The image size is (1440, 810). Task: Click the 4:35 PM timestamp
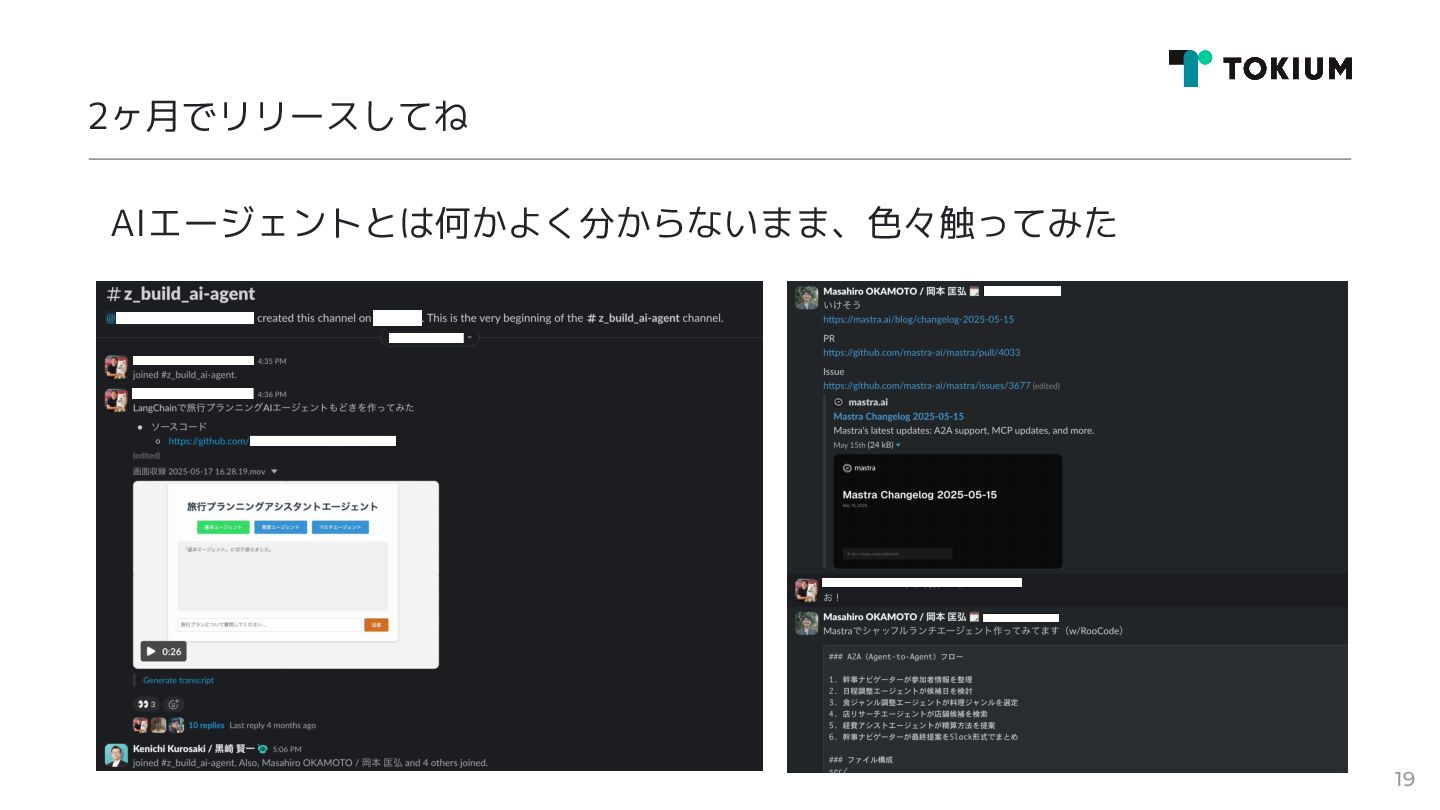coord(272,361)
